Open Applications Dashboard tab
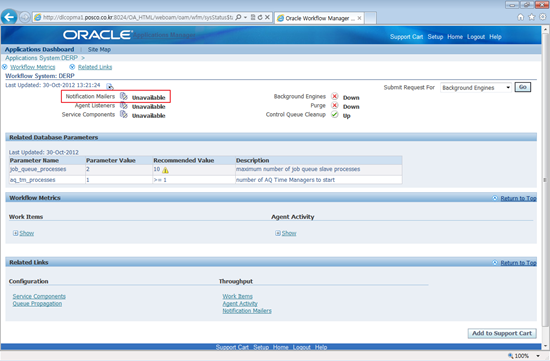This screenshot has height=361, width=550. (x=39, y=49)
